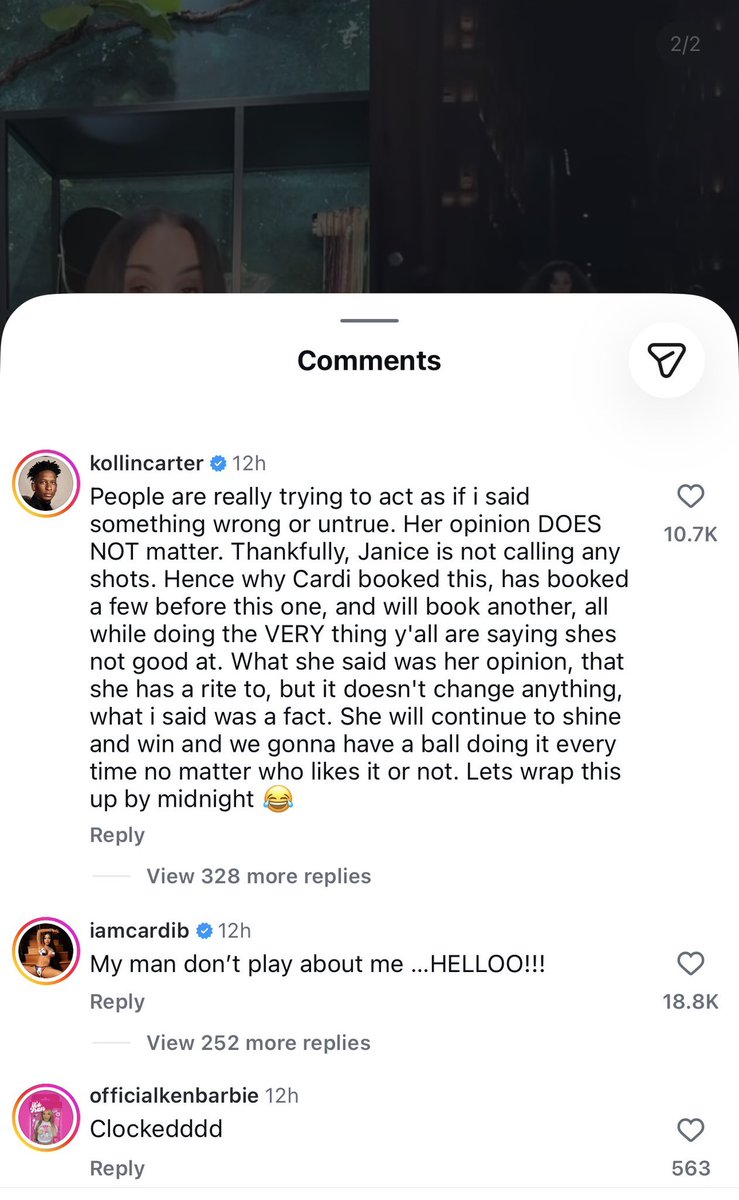The width and height of the screenshot is (739, 1200).
Task: Reply to kollincarter's comment
Action: (x=117, y=835)
